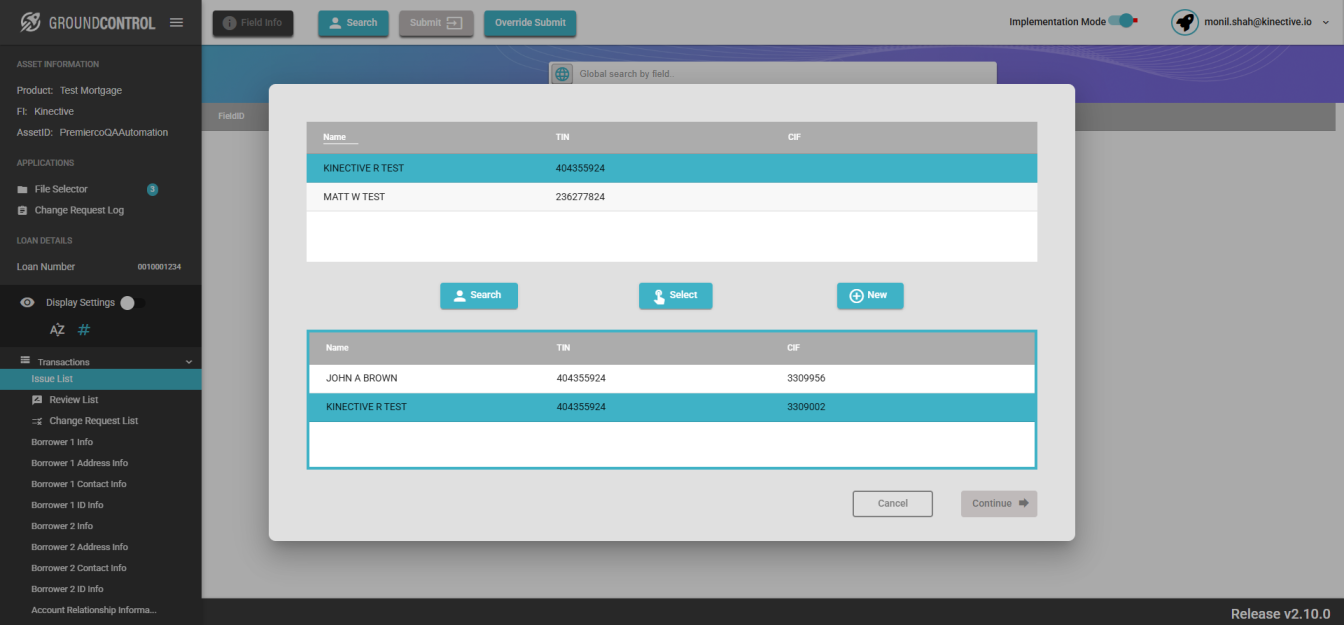The height and width of the screenshot is (625, 1344).
Task: Open Borrower 1 Info
Action: (x=62, y=442)
